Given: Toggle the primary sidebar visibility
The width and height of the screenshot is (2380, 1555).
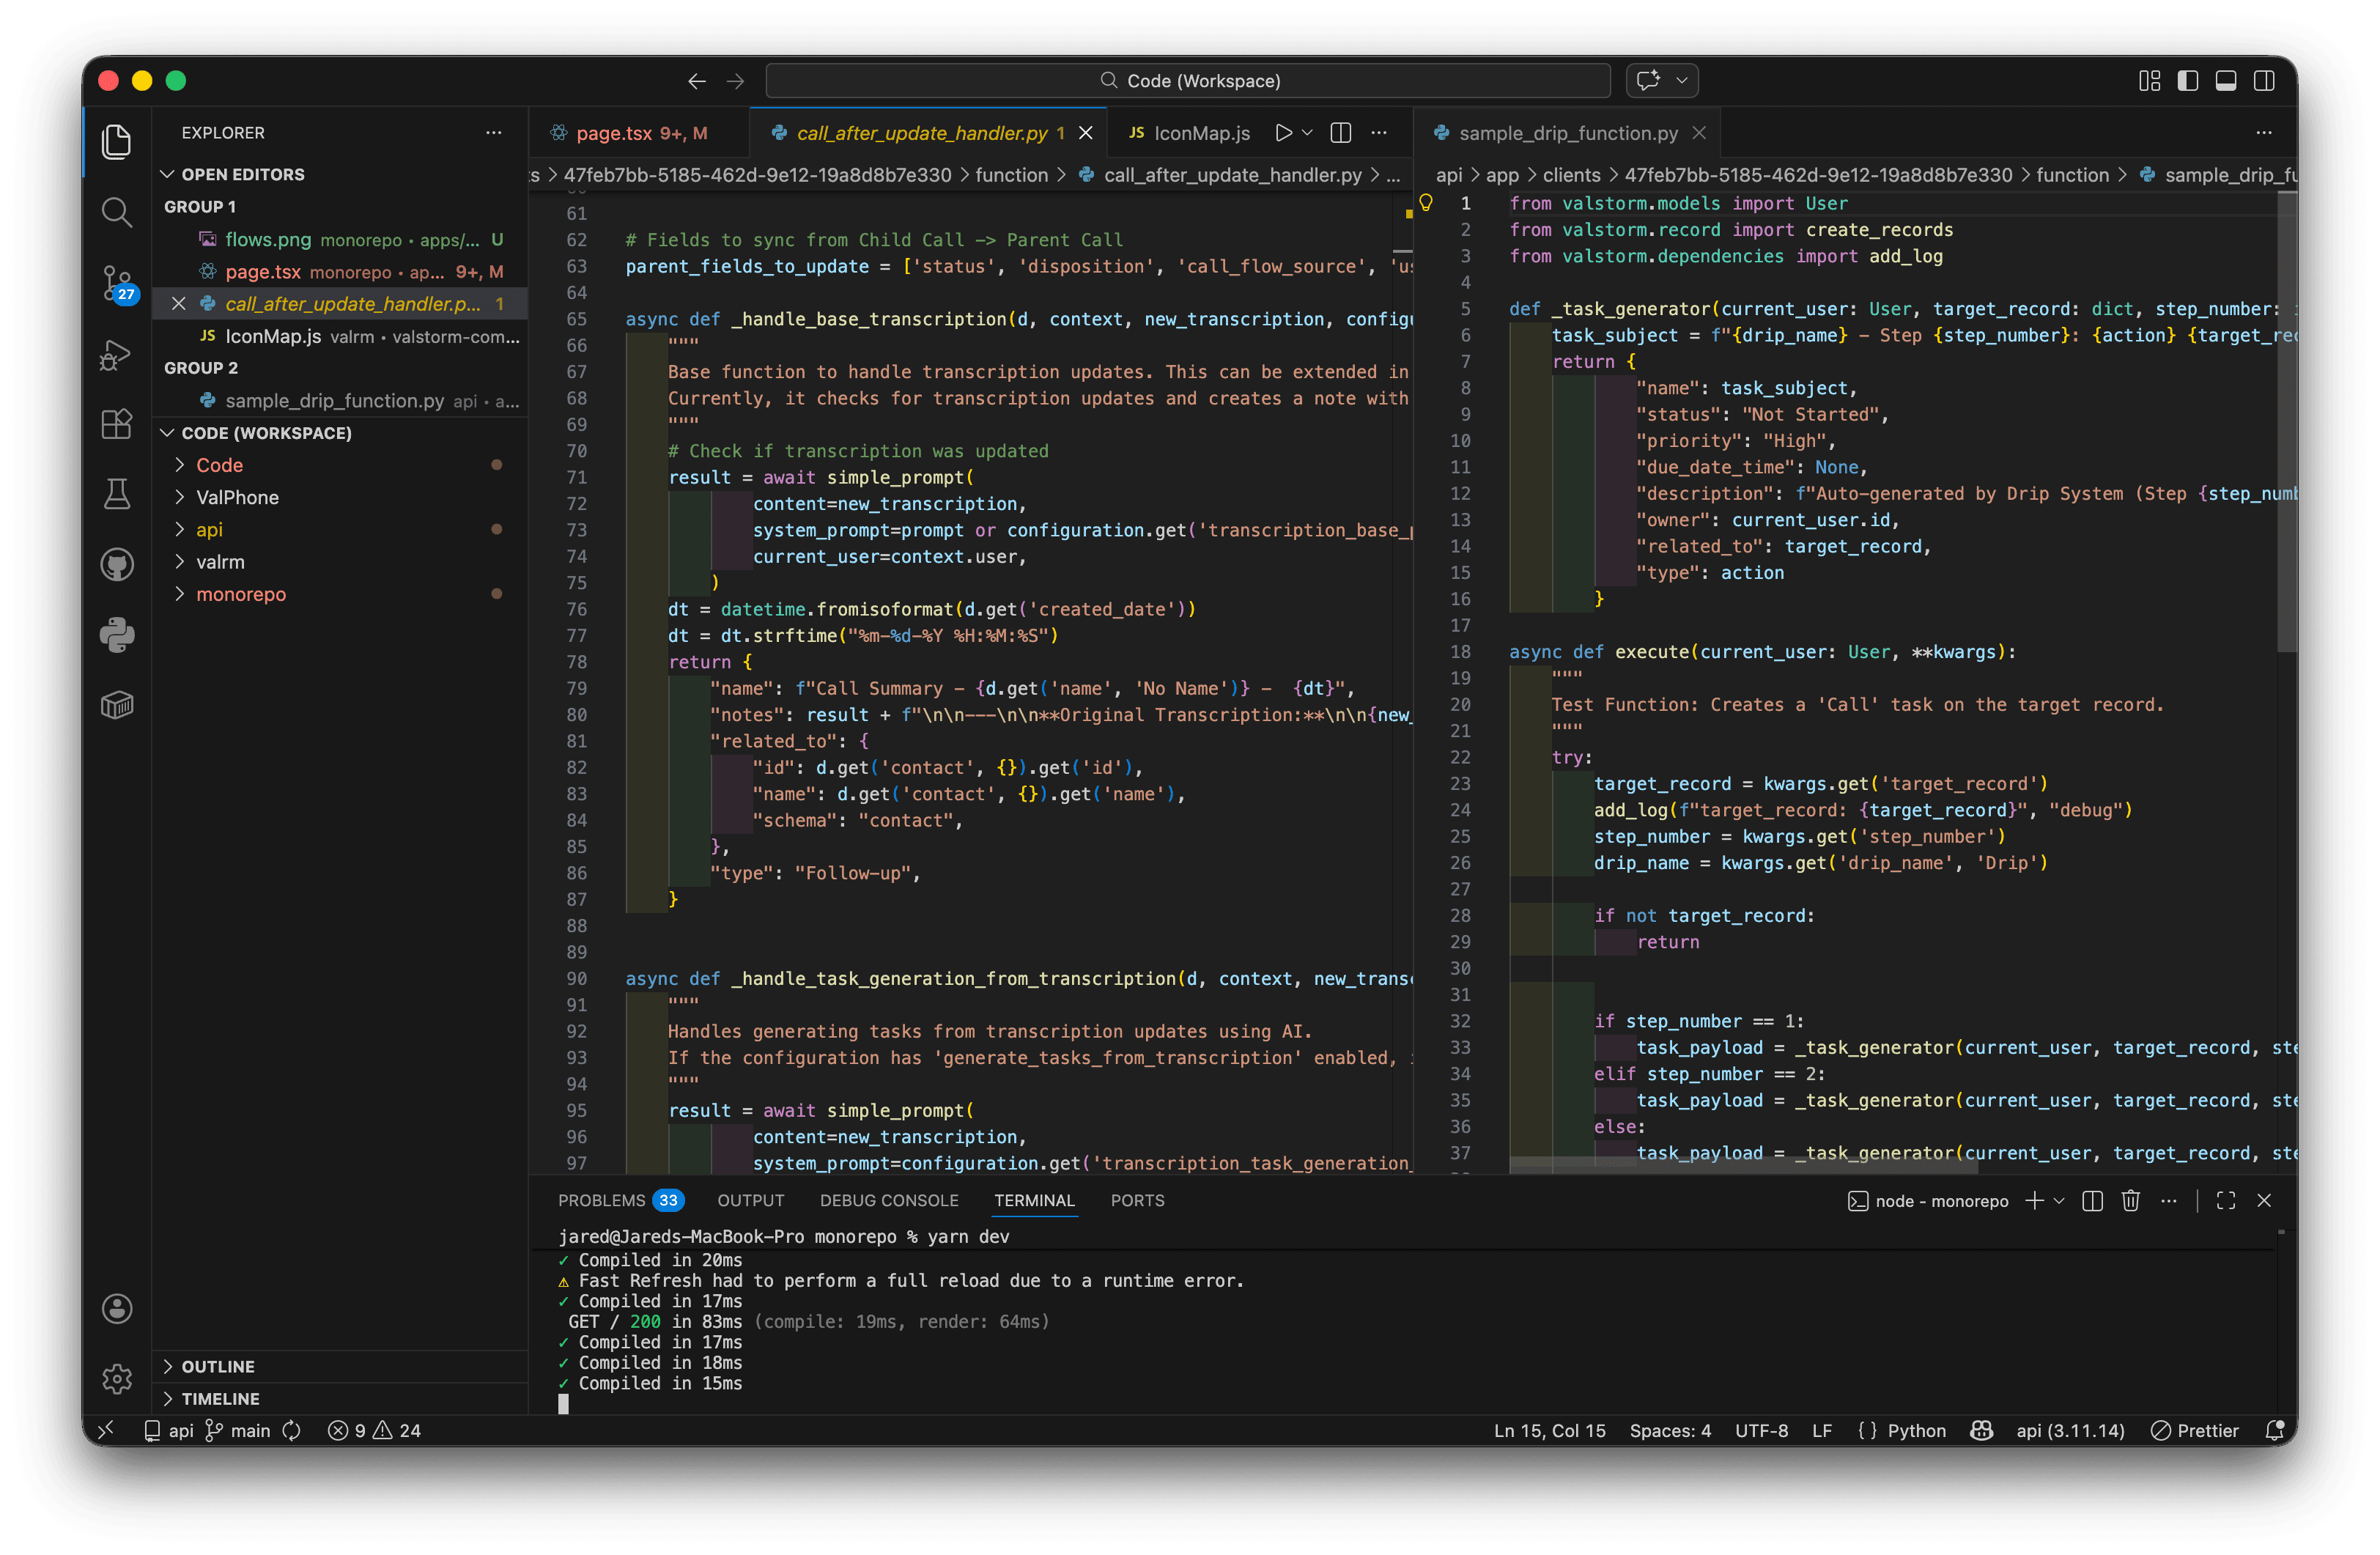Looking at the screenshot, I should click(x=2188, y=80).
